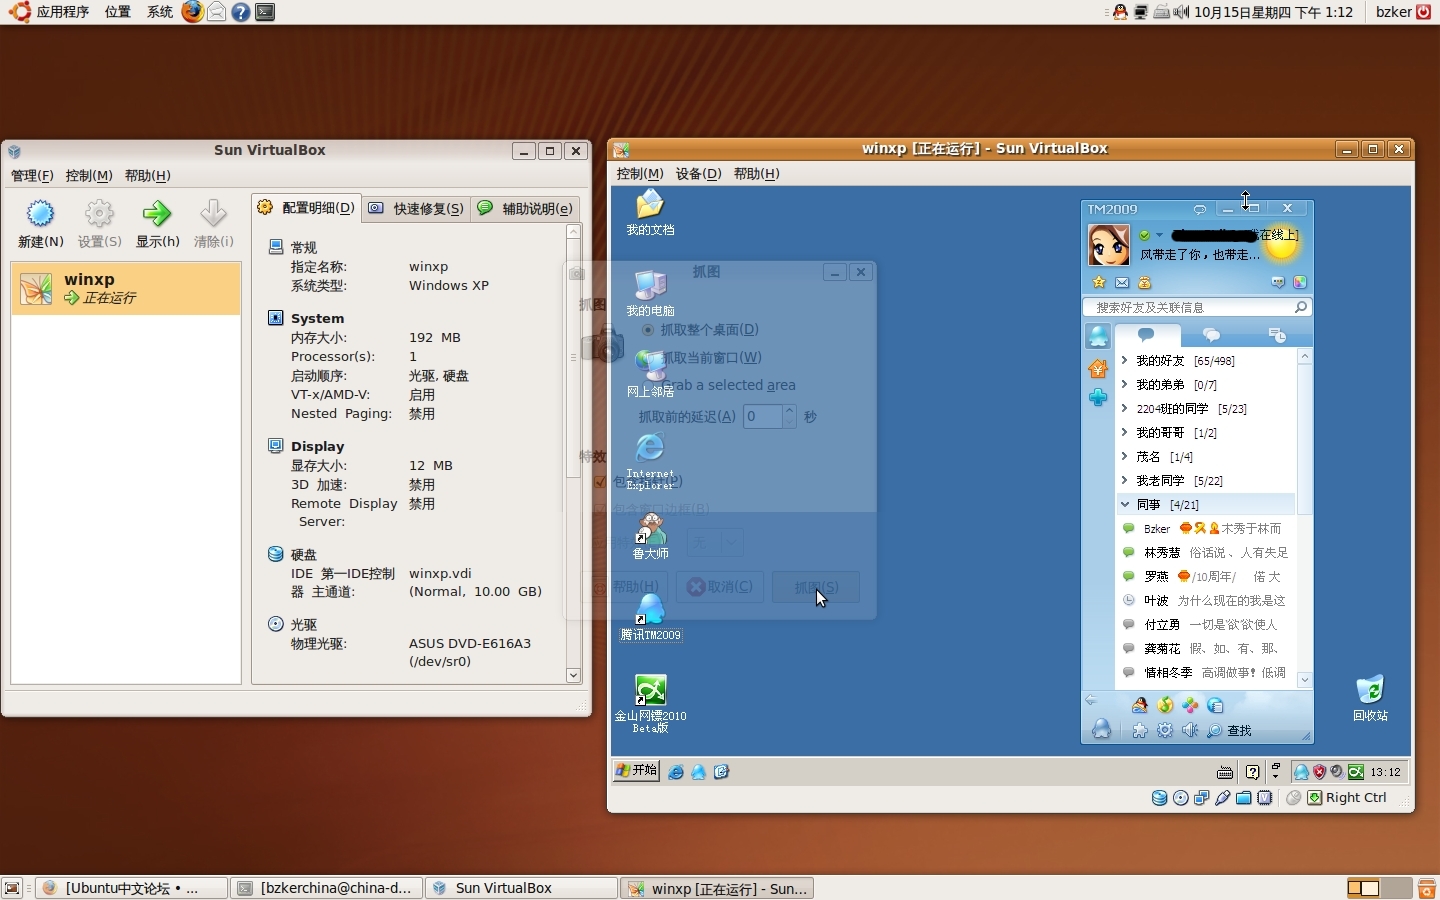Click the ¥ house icon in TM sidebar

[1098, 369]
